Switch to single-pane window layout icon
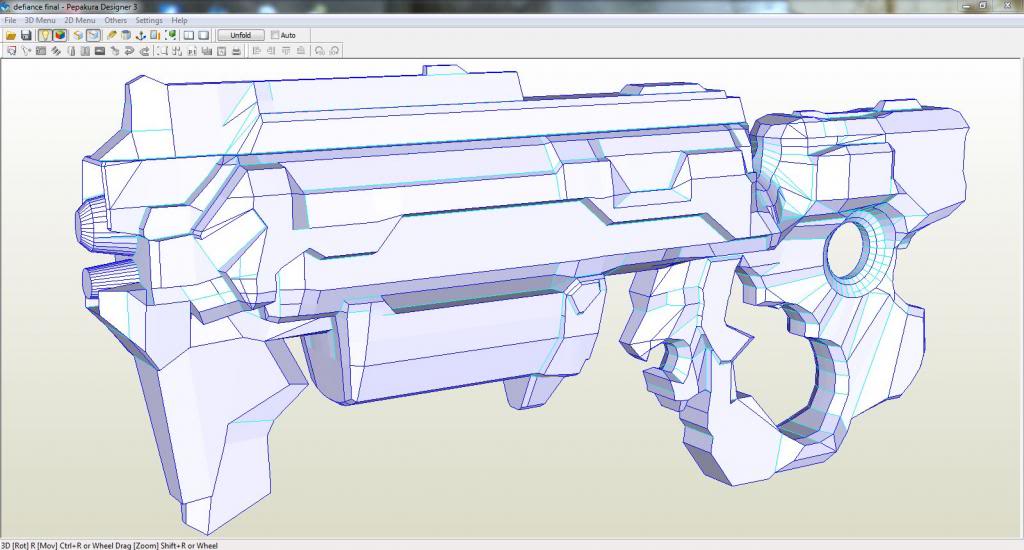 [203, 35]
